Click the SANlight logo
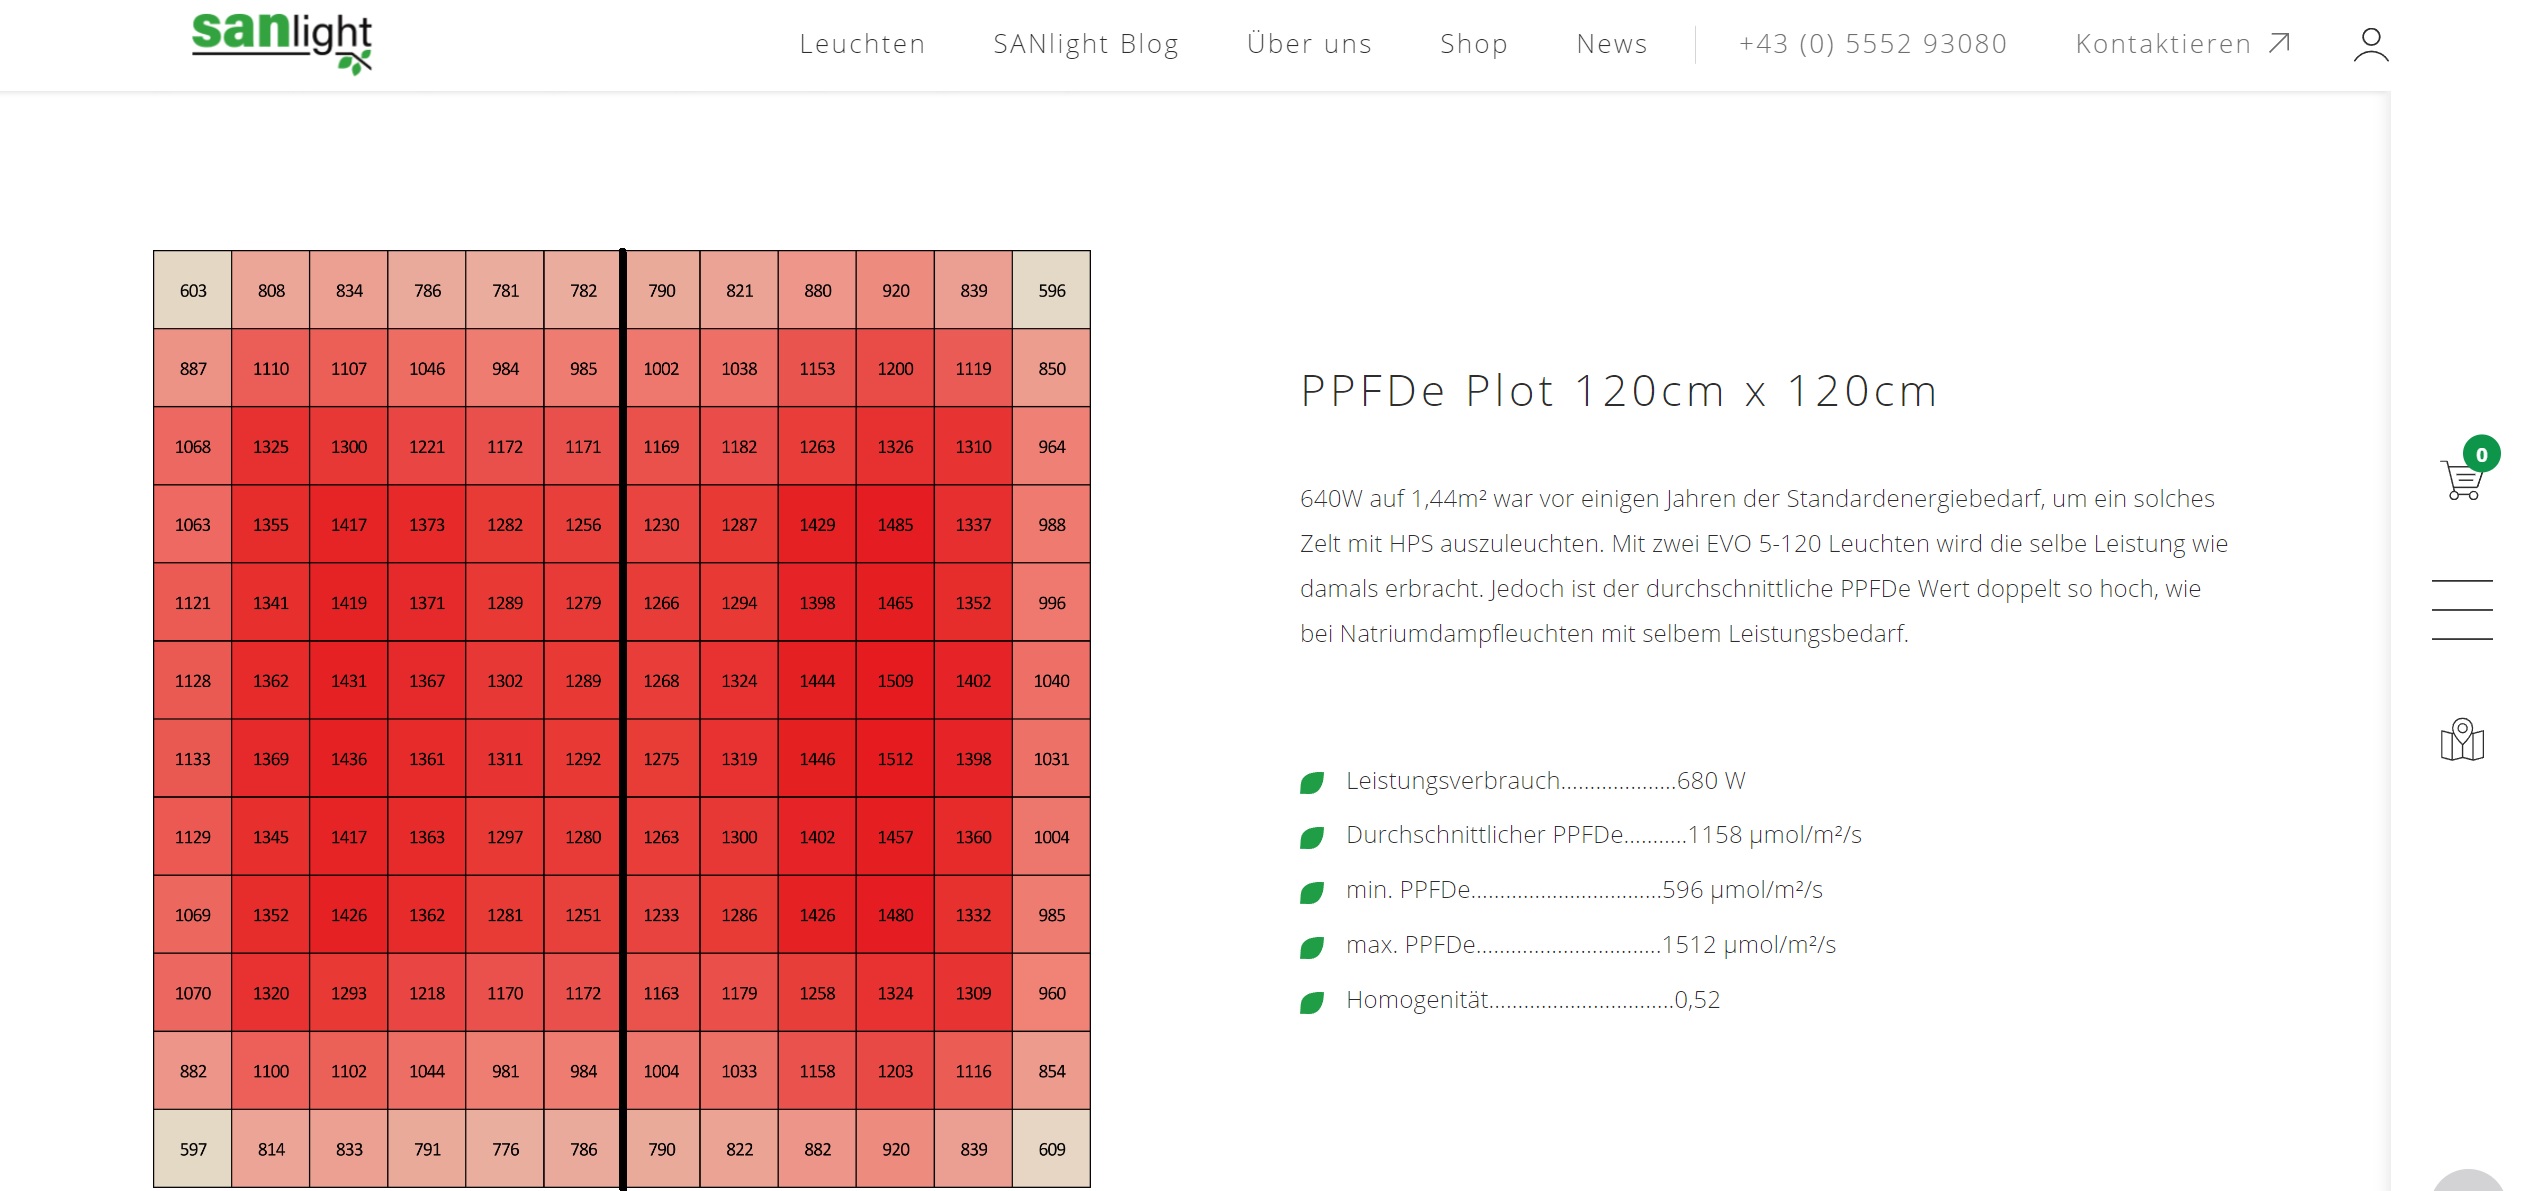Screen dimensions: 2539x1191 tap(281, 42)
